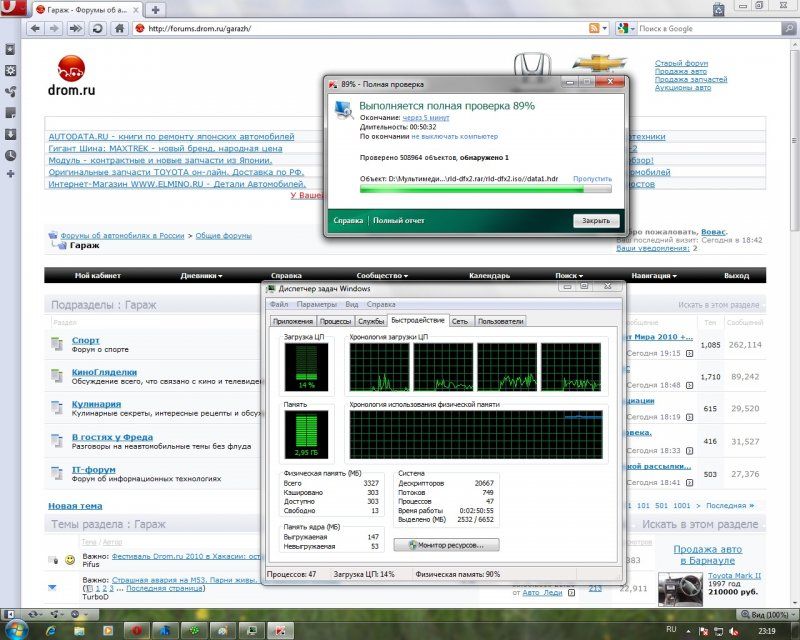Click не выключать компьютер option link
This screenshot has height=640, width=800.
(x=455, y=137)
